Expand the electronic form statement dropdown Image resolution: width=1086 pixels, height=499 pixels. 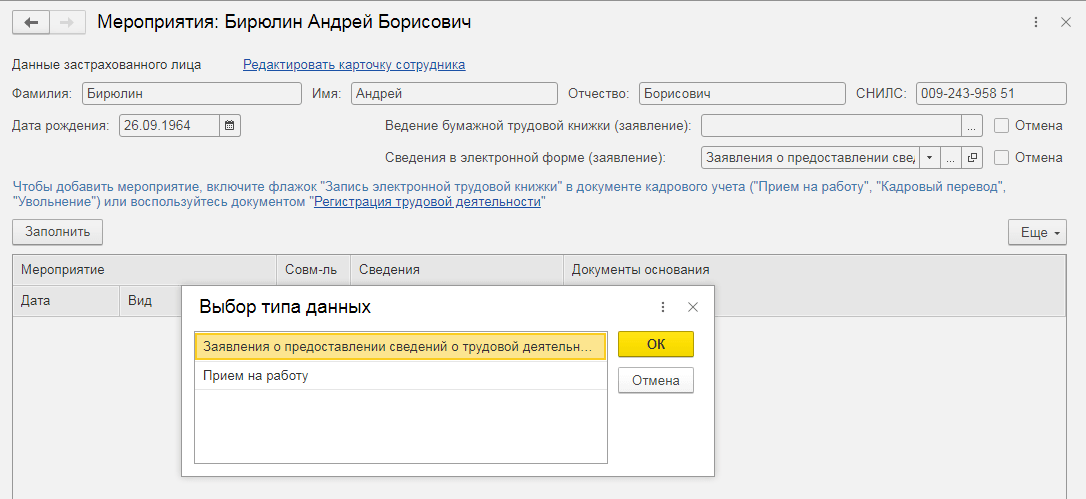click(x=930, y=158)
